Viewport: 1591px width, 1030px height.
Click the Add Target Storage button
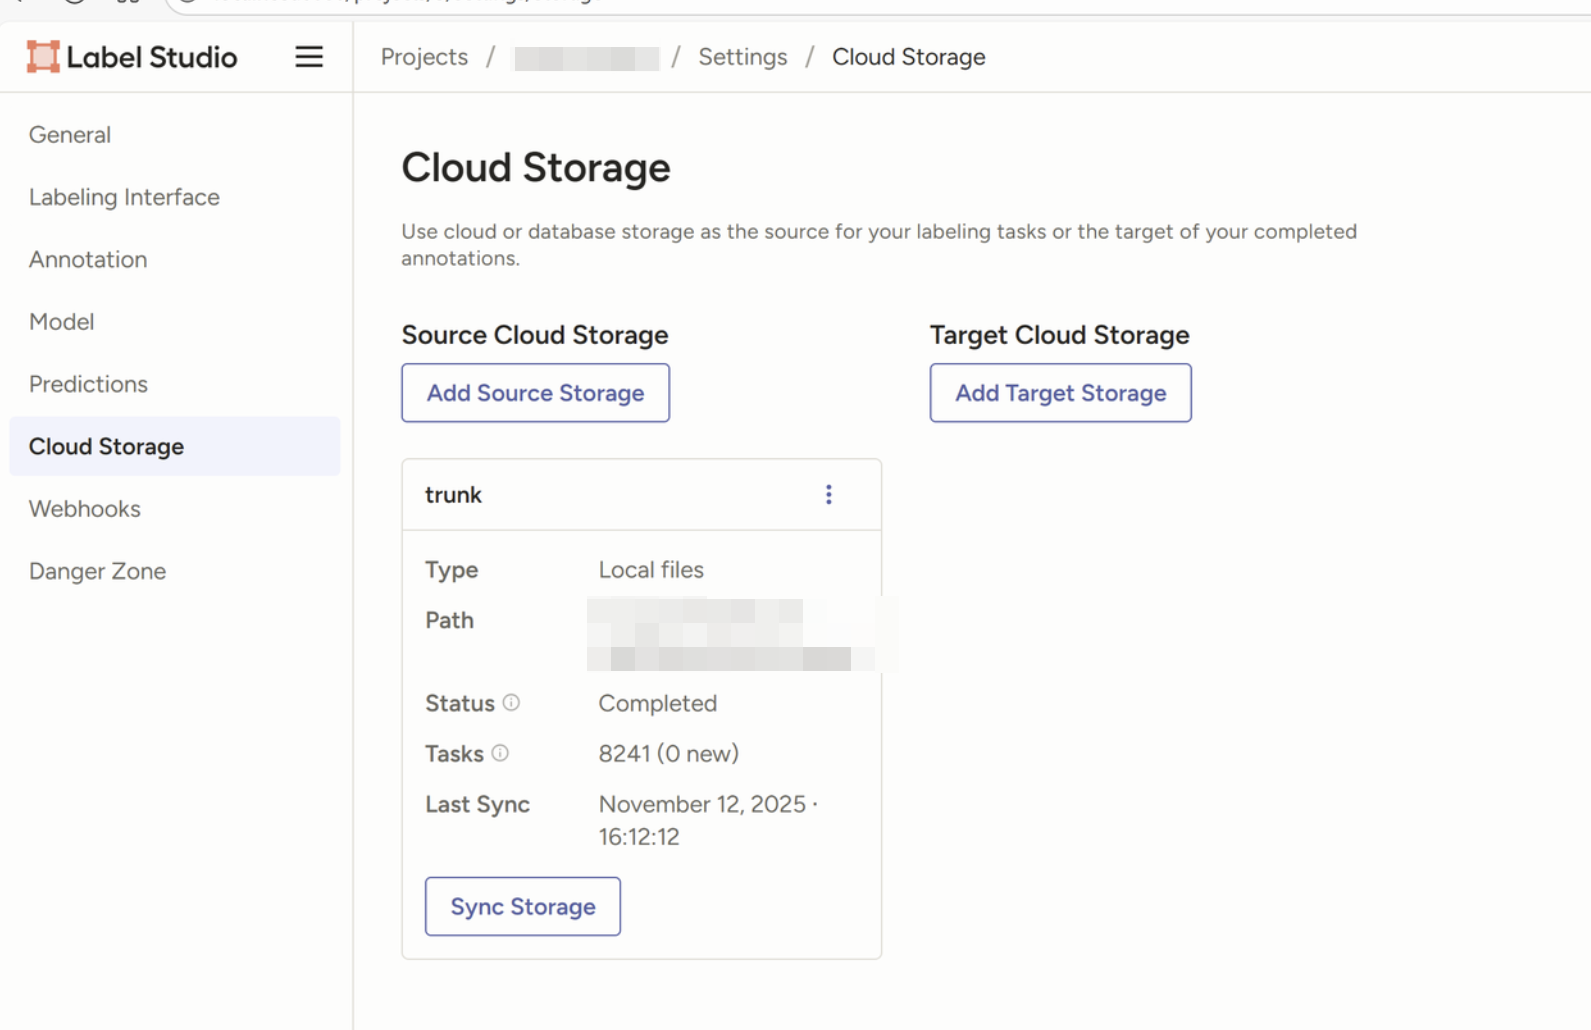point(1060,393)
